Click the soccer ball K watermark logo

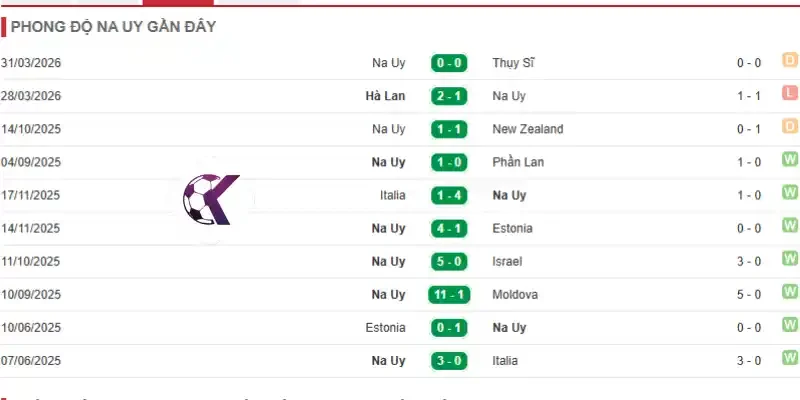point(211,199)
